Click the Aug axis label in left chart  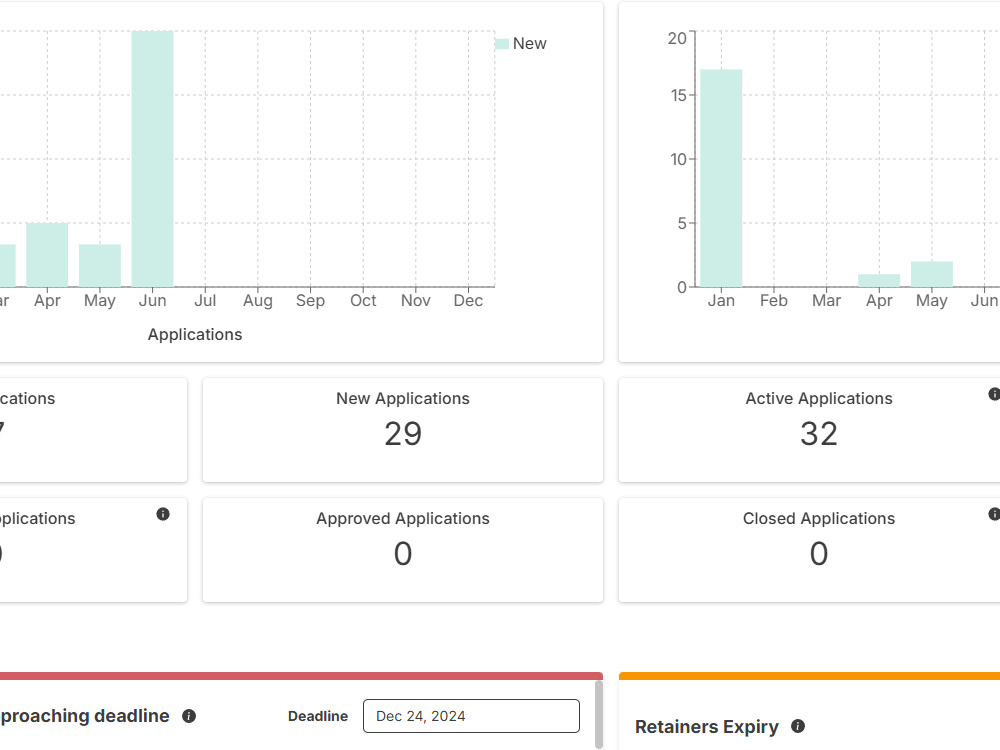(258, 300)
